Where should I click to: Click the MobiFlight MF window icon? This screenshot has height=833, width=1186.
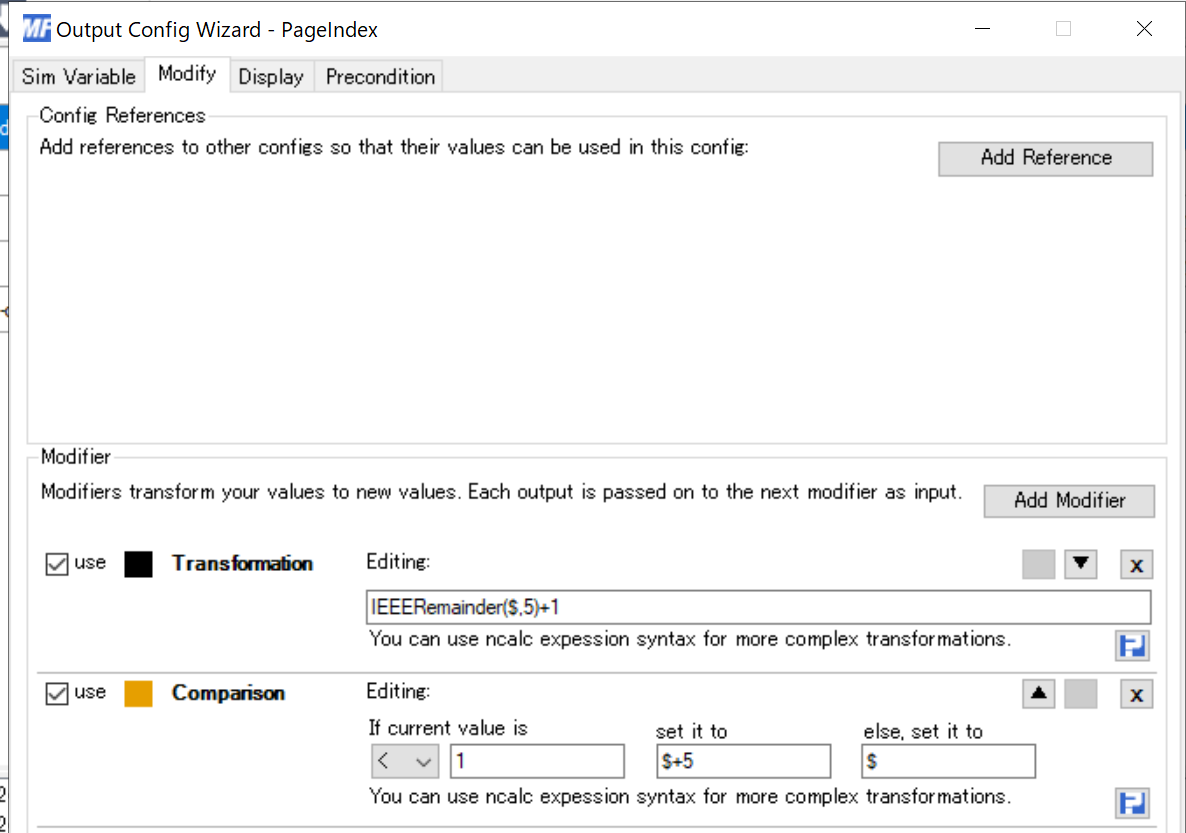[36, 29]
